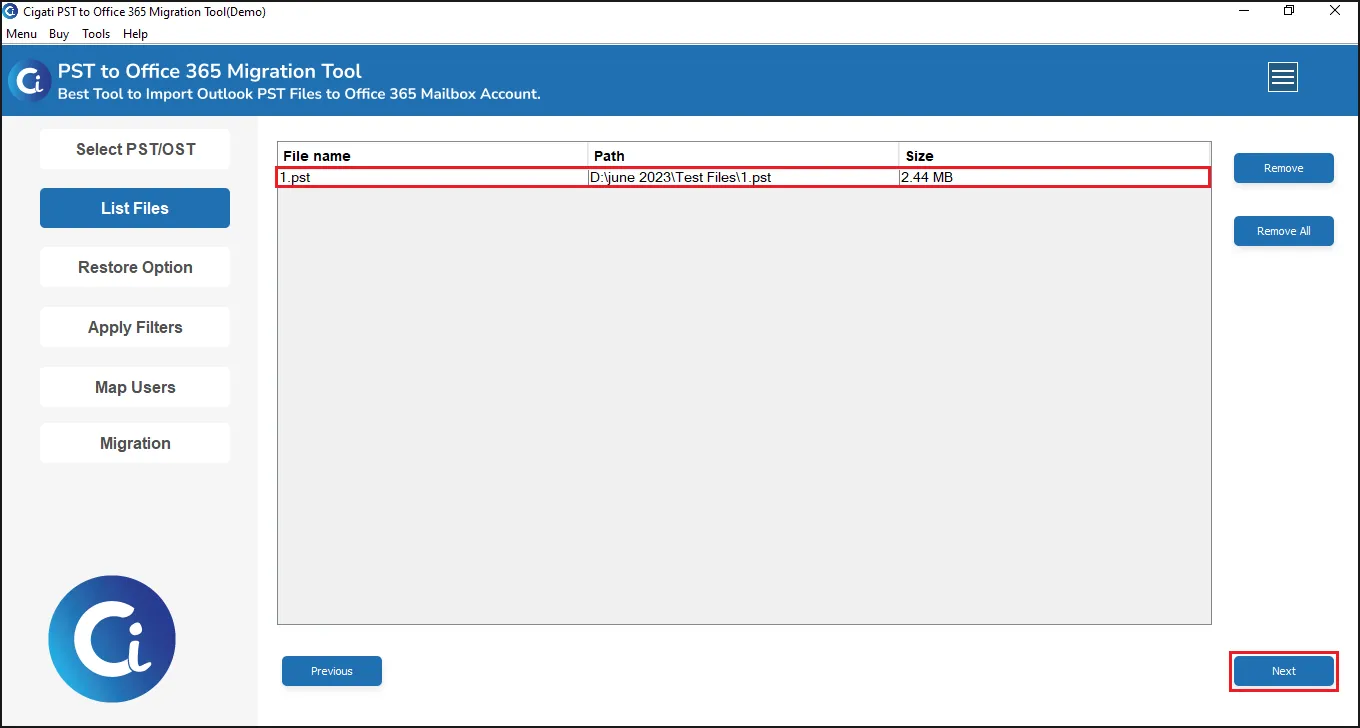The width and height of the screenshot is (1360, 728).
Task: Sort by File name column header
Action: [x=432, y=156]
